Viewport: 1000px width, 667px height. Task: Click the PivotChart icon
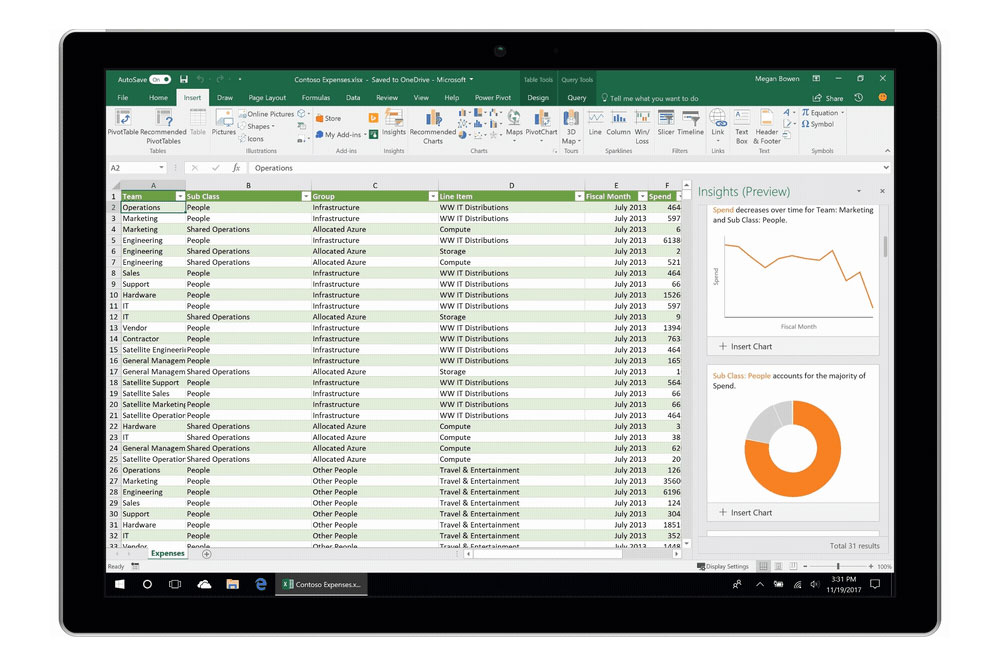coord(541,118)
